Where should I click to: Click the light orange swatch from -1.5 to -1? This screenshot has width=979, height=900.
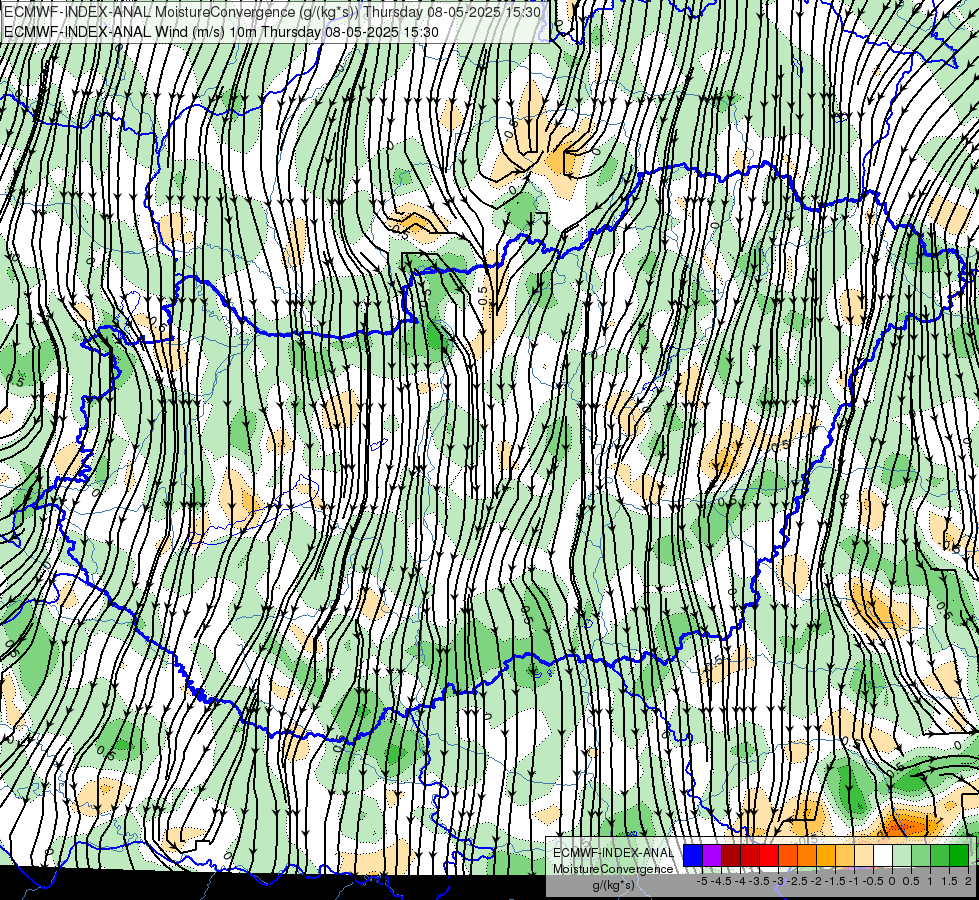click(845, 856)
